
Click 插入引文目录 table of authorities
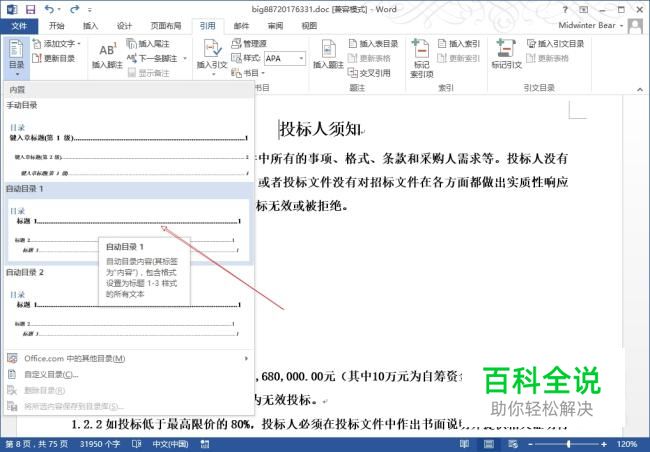coord(555,44)
